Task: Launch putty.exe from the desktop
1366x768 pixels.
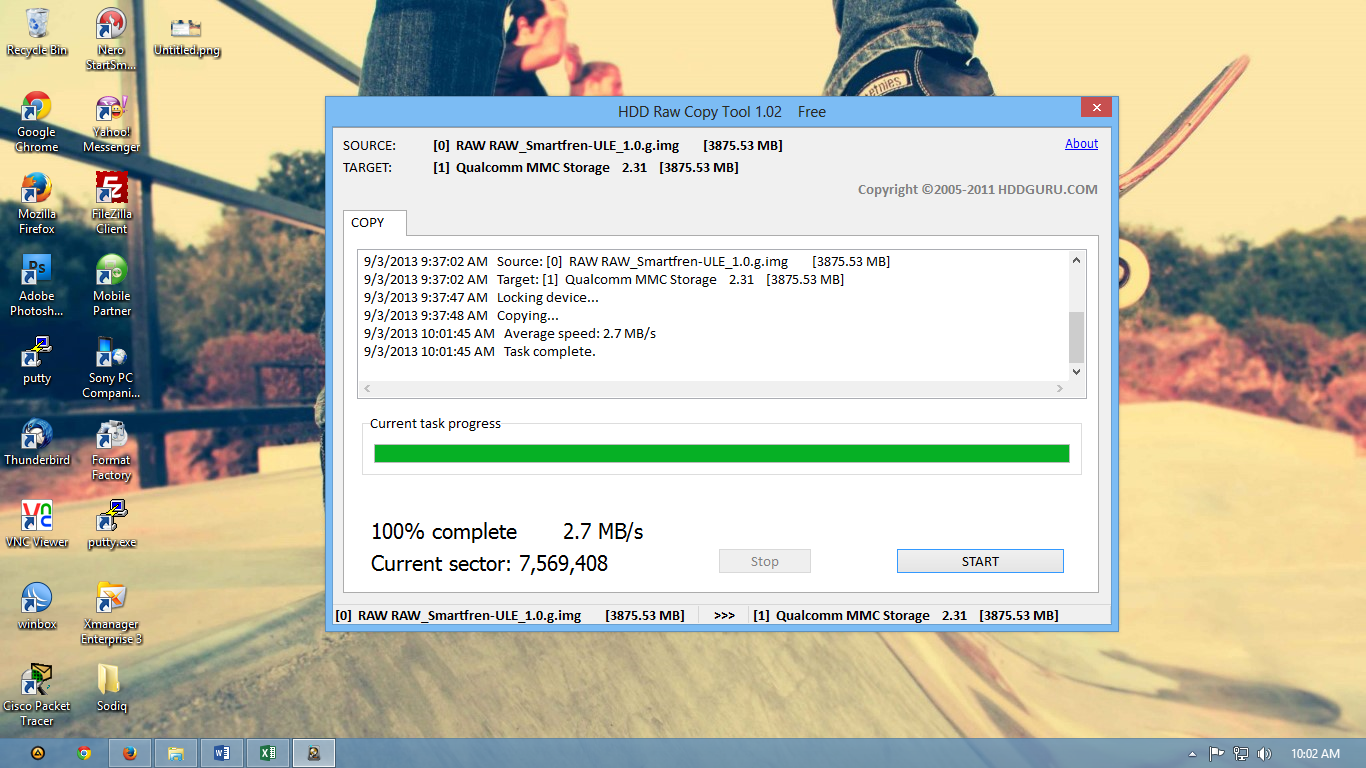Action: [x=110, y=516]
